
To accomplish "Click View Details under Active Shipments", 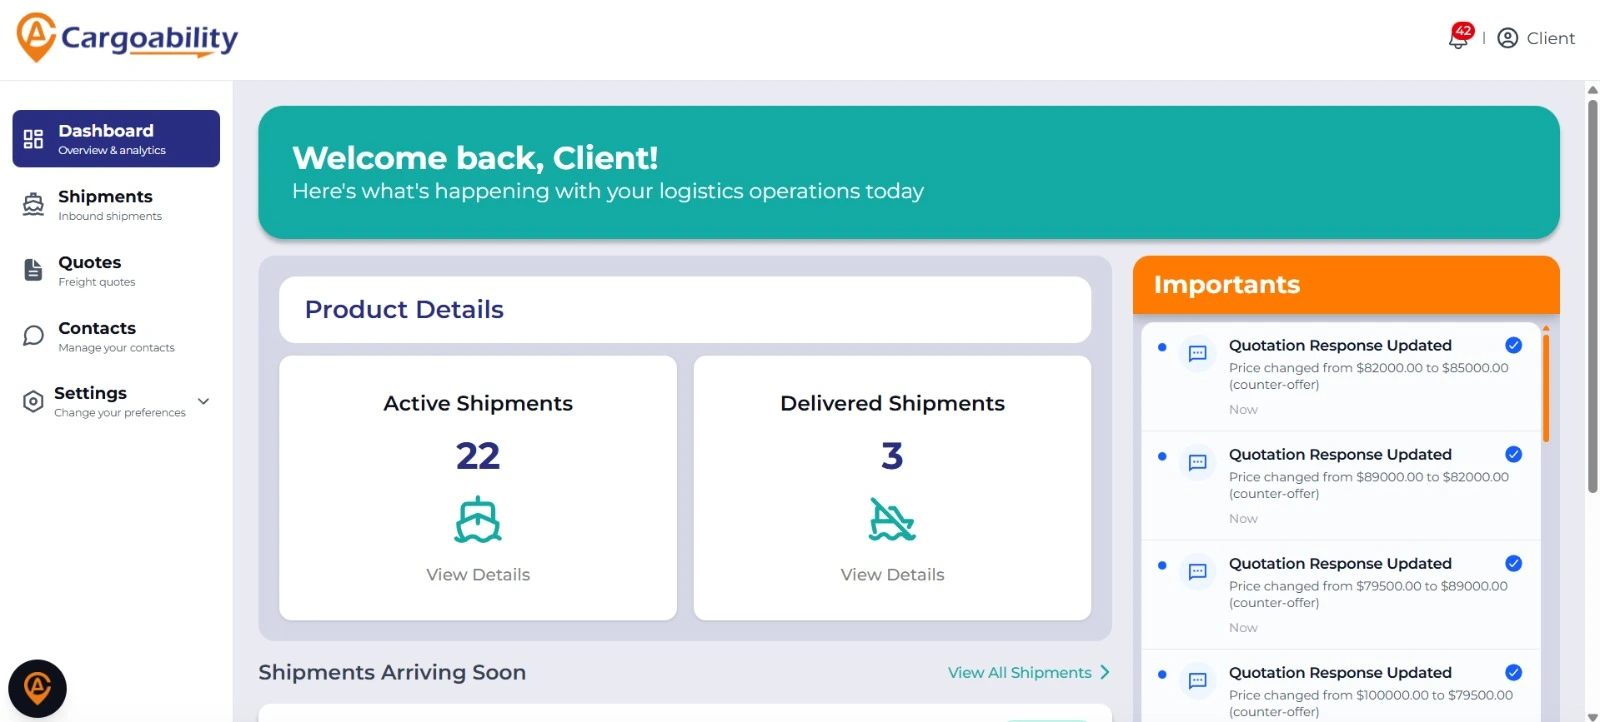I will point(478,574).
